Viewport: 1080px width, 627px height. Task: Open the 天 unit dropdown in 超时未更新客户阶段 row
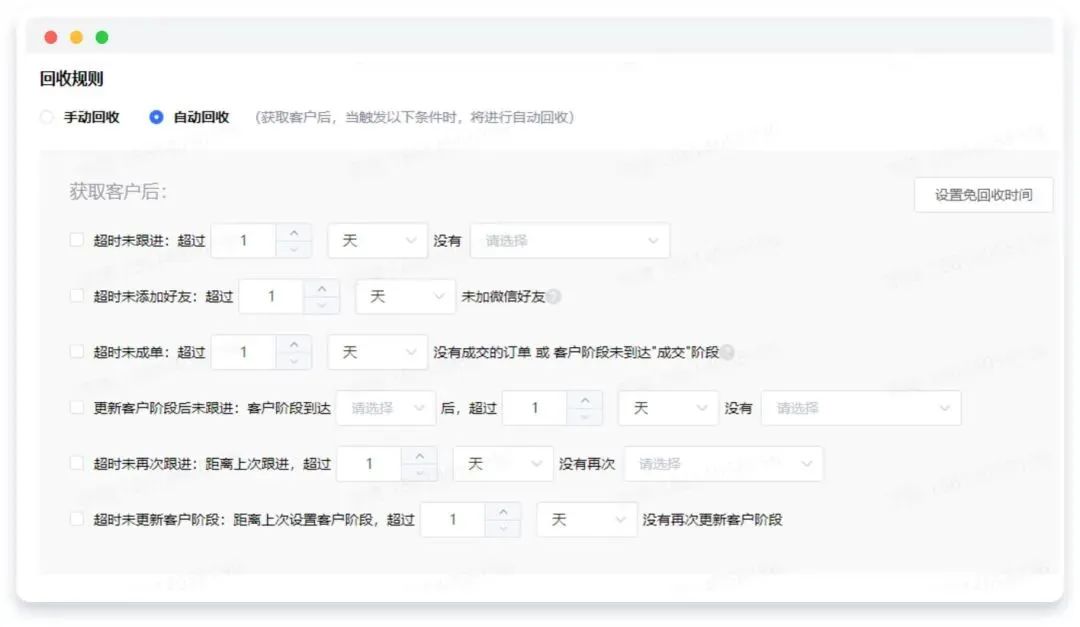tap(586, 520)
